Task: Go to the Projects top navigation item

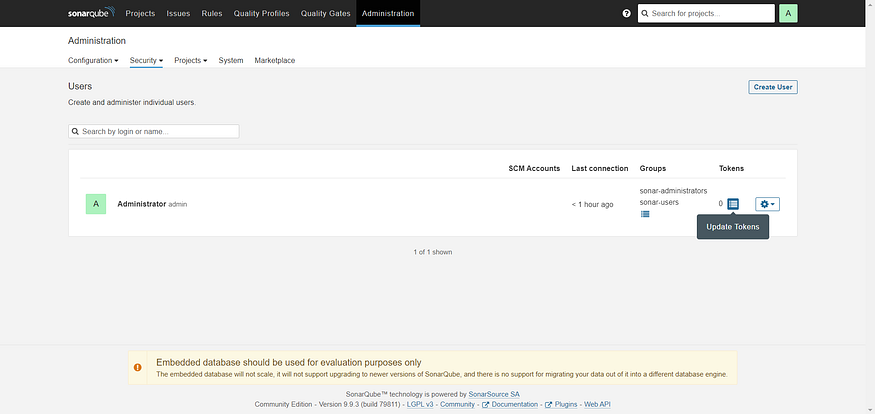Action: pos(140,13)
